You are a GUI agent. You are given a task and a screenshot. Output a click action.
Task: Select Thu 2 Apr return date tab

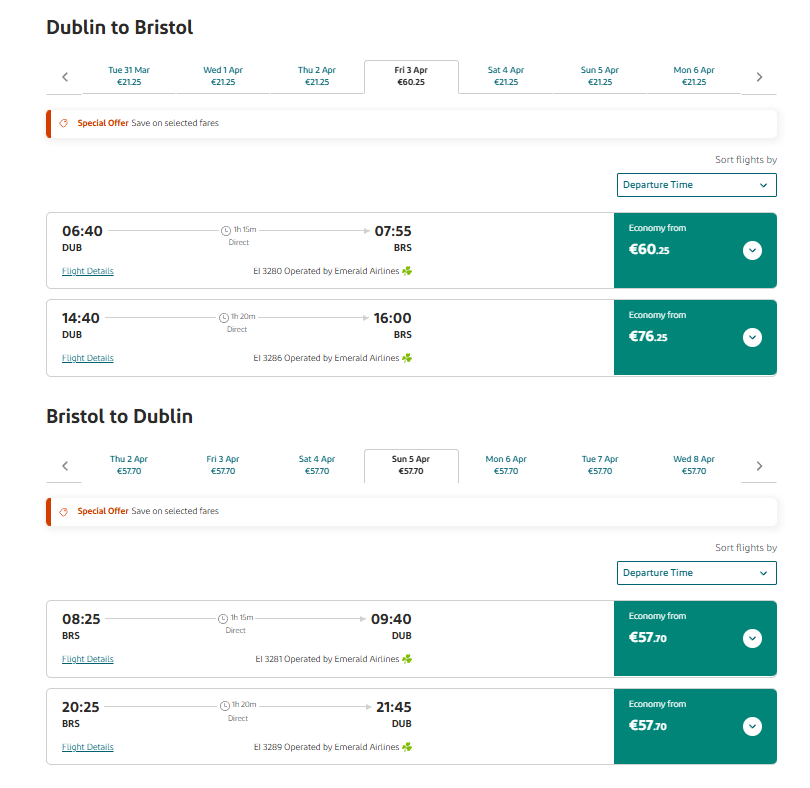coord(129,465)
